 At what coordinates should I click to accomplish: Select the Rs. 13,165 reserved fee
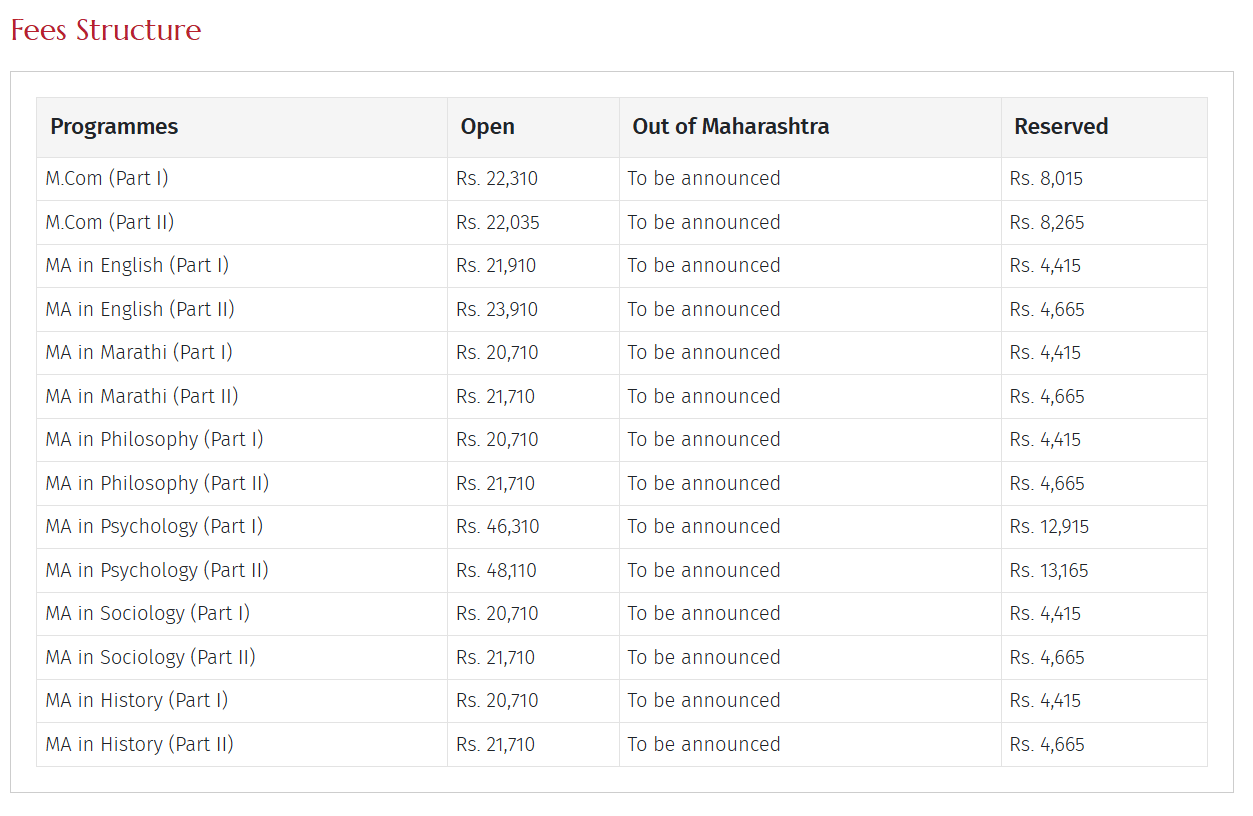click(x=1049, y=571)
